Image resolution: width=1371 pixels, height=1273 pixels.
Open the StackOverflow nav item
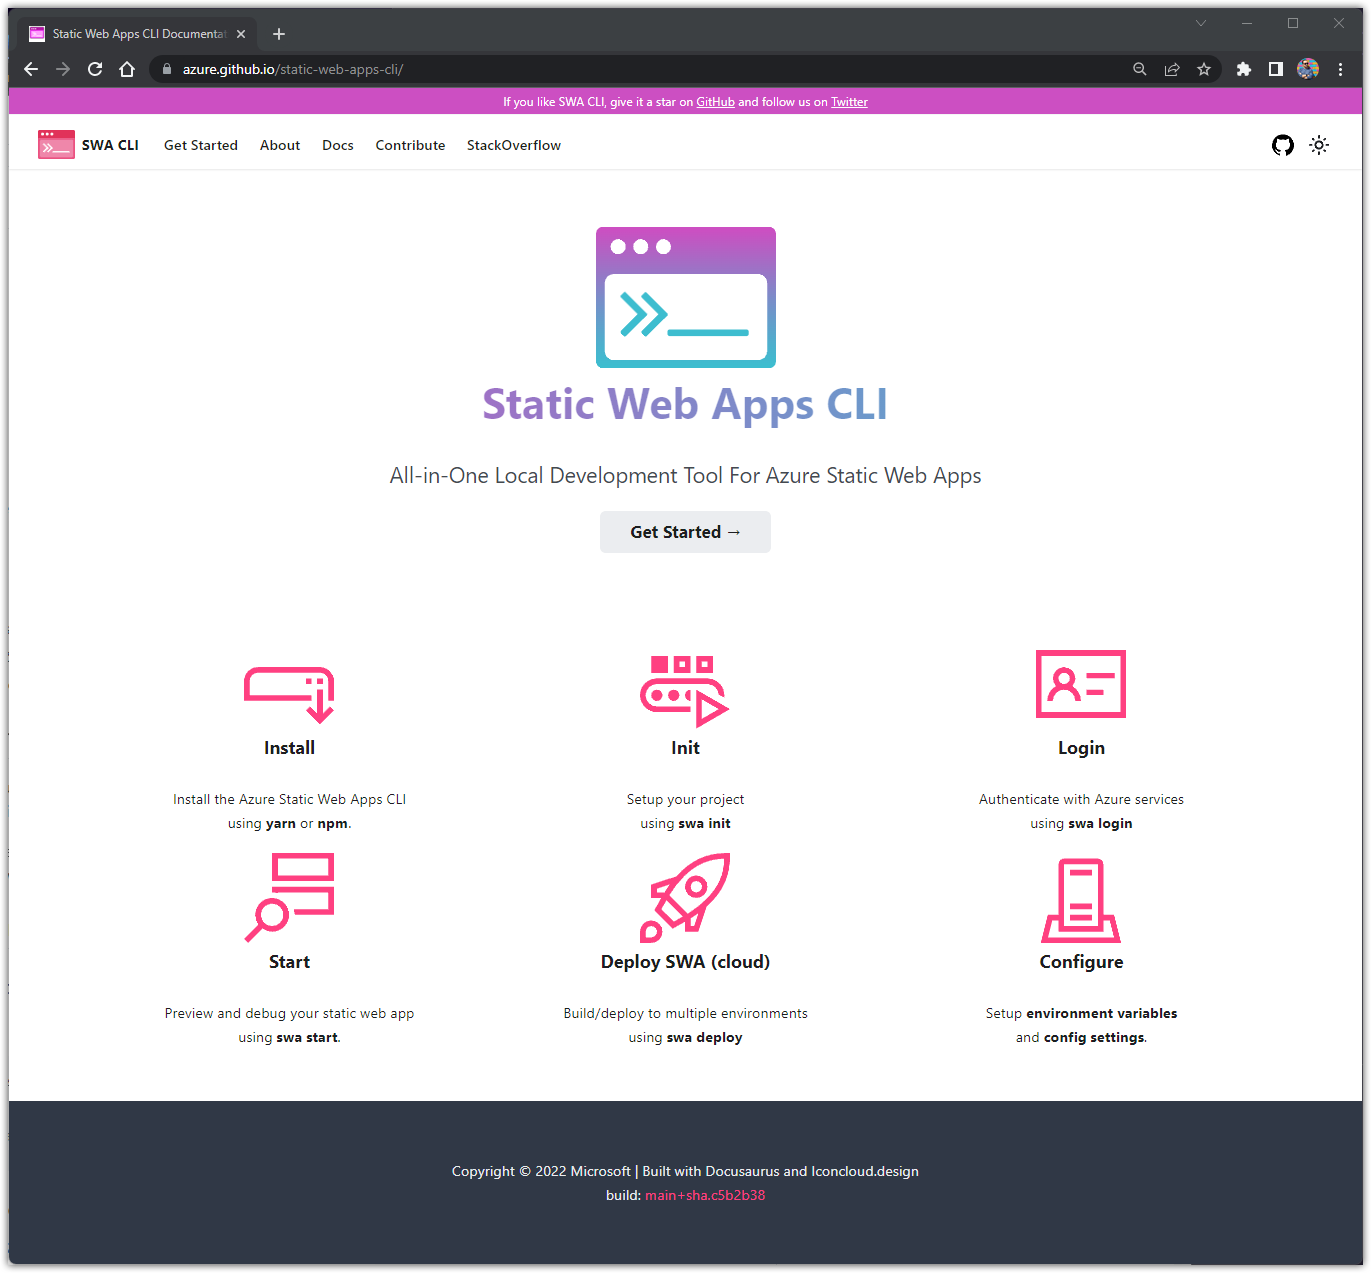(514, 145)
